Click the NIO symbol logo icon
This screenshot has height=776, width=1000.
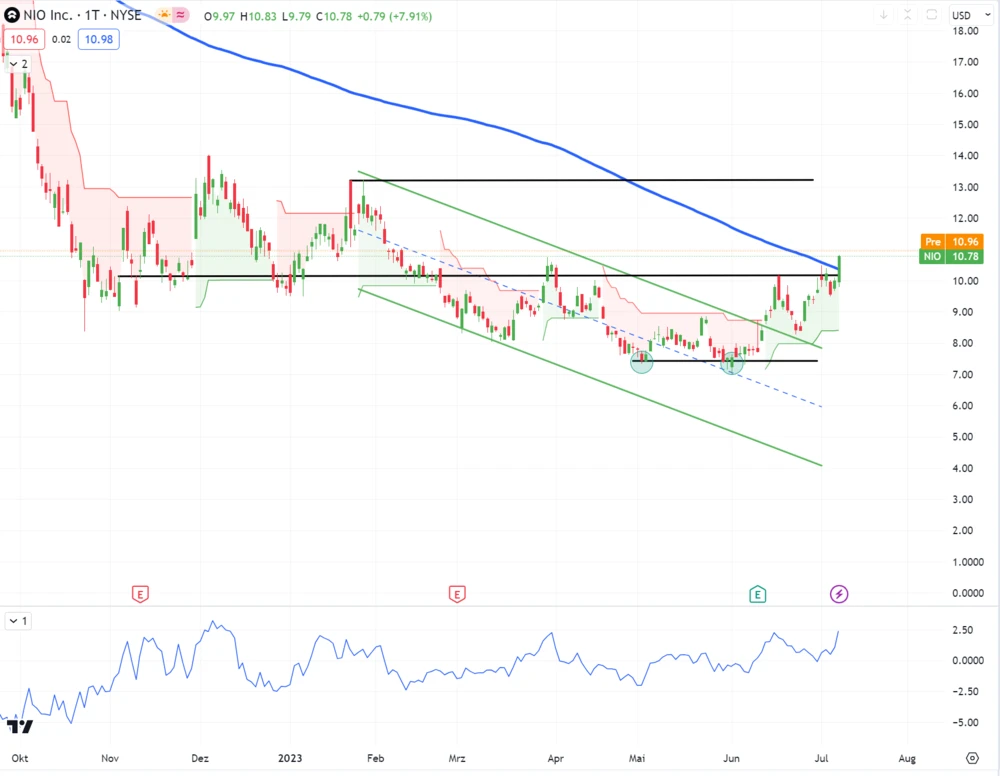[x=12, y=16]
